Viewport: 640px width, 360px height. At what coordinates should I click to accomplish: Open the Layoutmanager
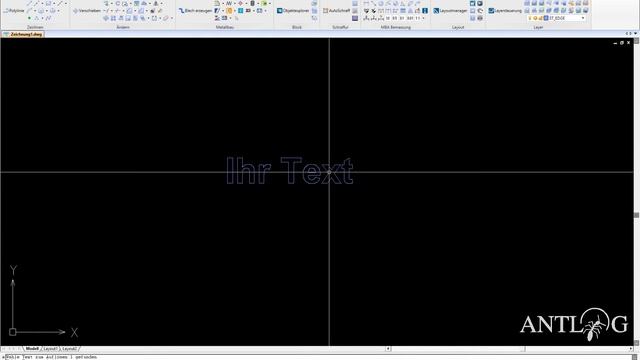(x=450, y=11)
